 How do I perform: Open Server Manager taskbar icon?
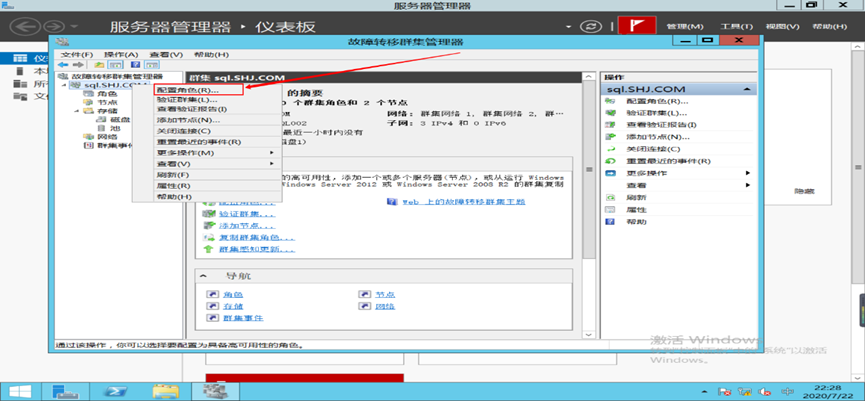click(x=66, y=390)
